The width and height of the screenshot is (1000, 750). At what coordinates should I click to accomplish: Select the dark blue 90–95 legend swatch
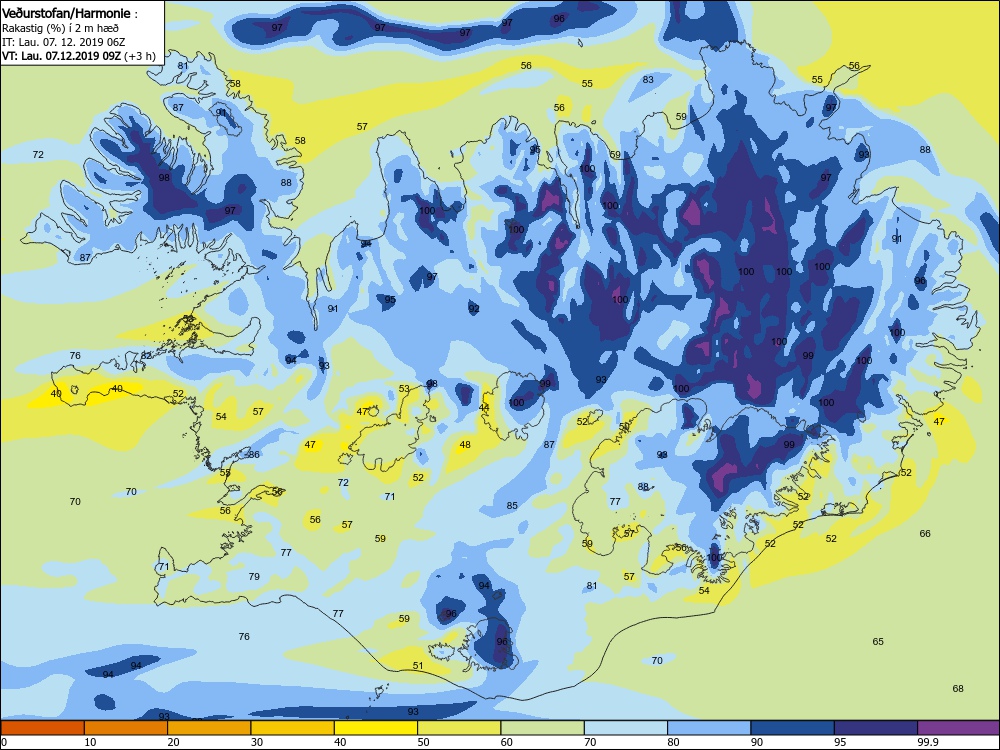coord(793,728)
